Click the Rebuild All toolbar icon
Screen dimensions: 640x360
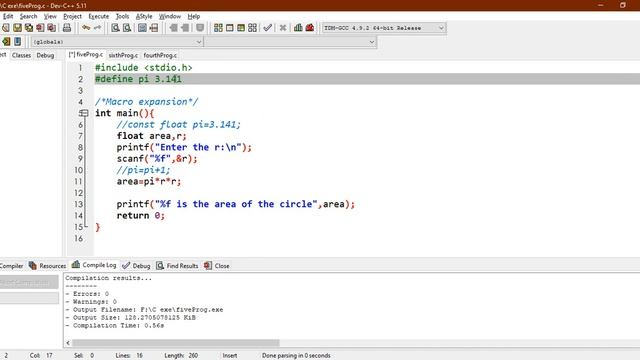(x=253, y=28)
